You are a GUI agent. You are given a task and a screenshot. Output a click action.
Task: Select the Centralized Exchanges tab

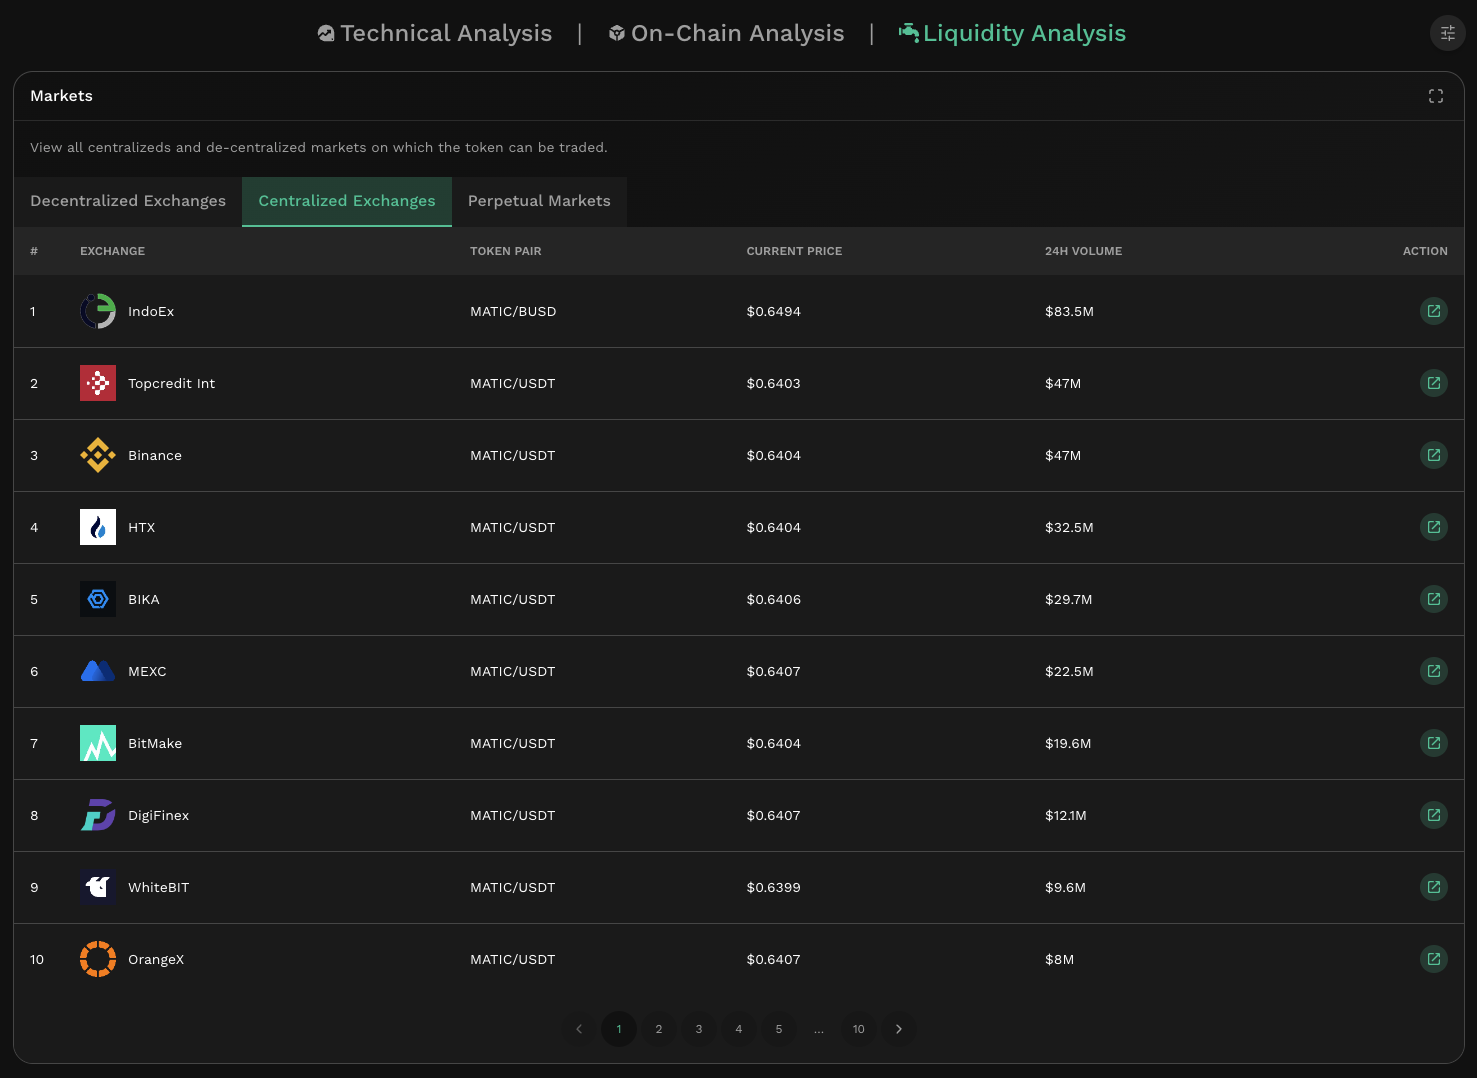[x=347, y=201]
